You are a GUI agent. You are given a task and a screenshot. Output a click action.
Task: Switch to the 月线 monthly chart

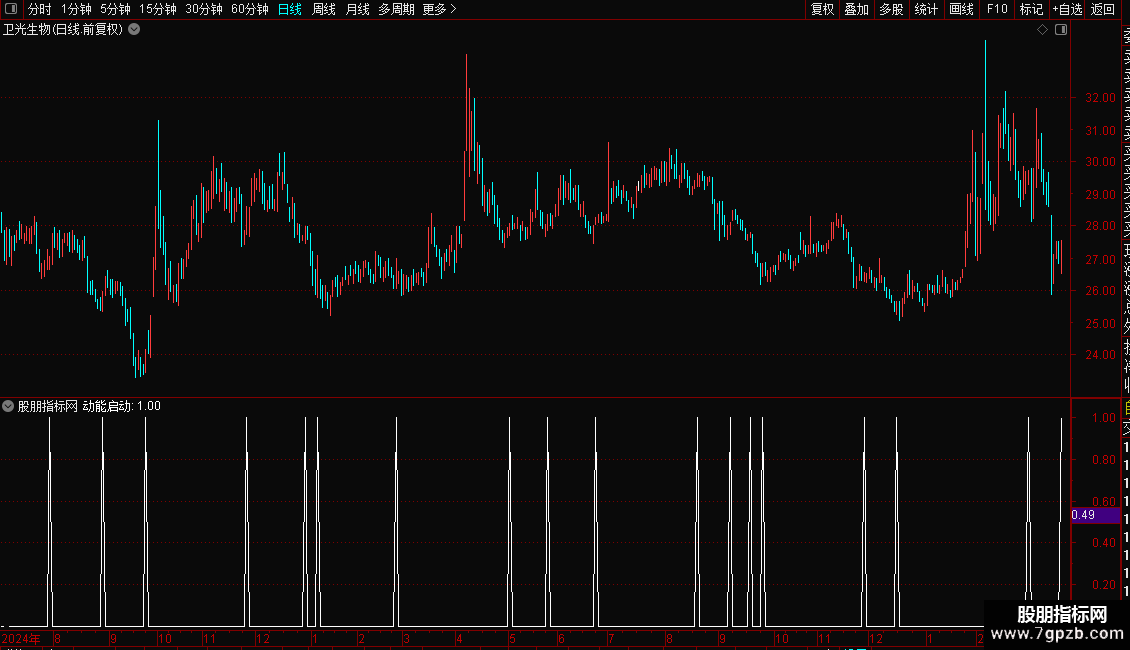pyautogui.click(x=357, y=9)
